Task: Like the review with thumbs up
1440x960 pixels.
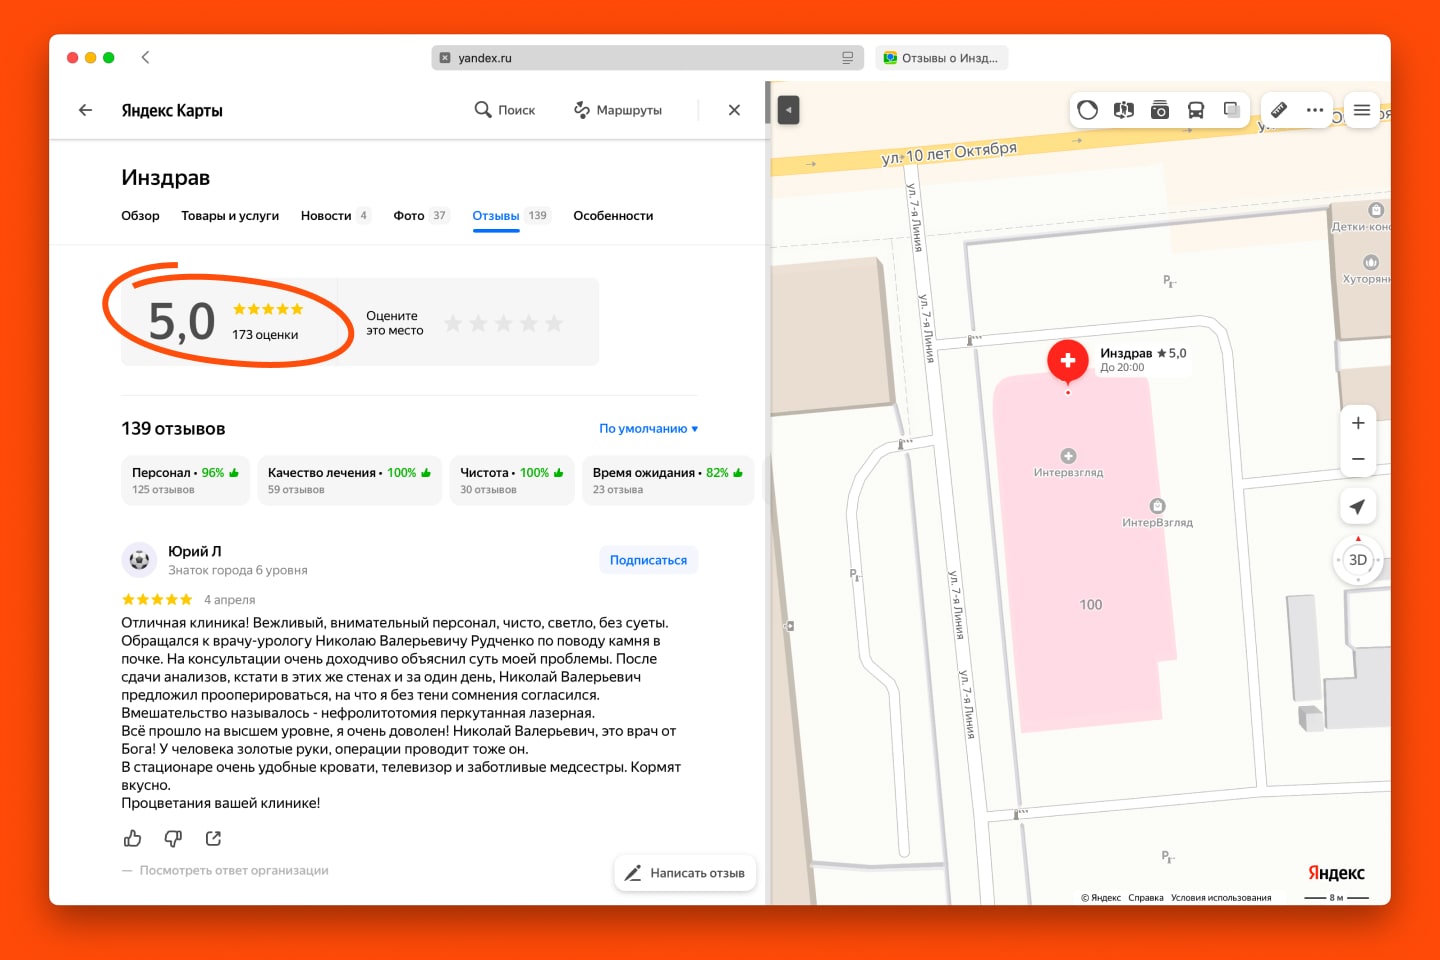Action: click(132, 838)
